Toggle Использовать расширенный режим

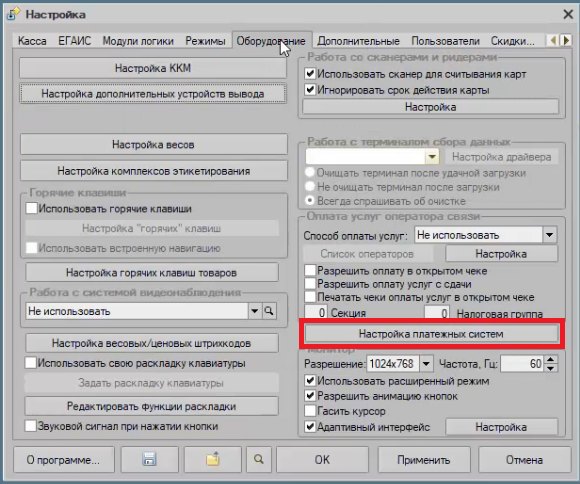point(310,380)
